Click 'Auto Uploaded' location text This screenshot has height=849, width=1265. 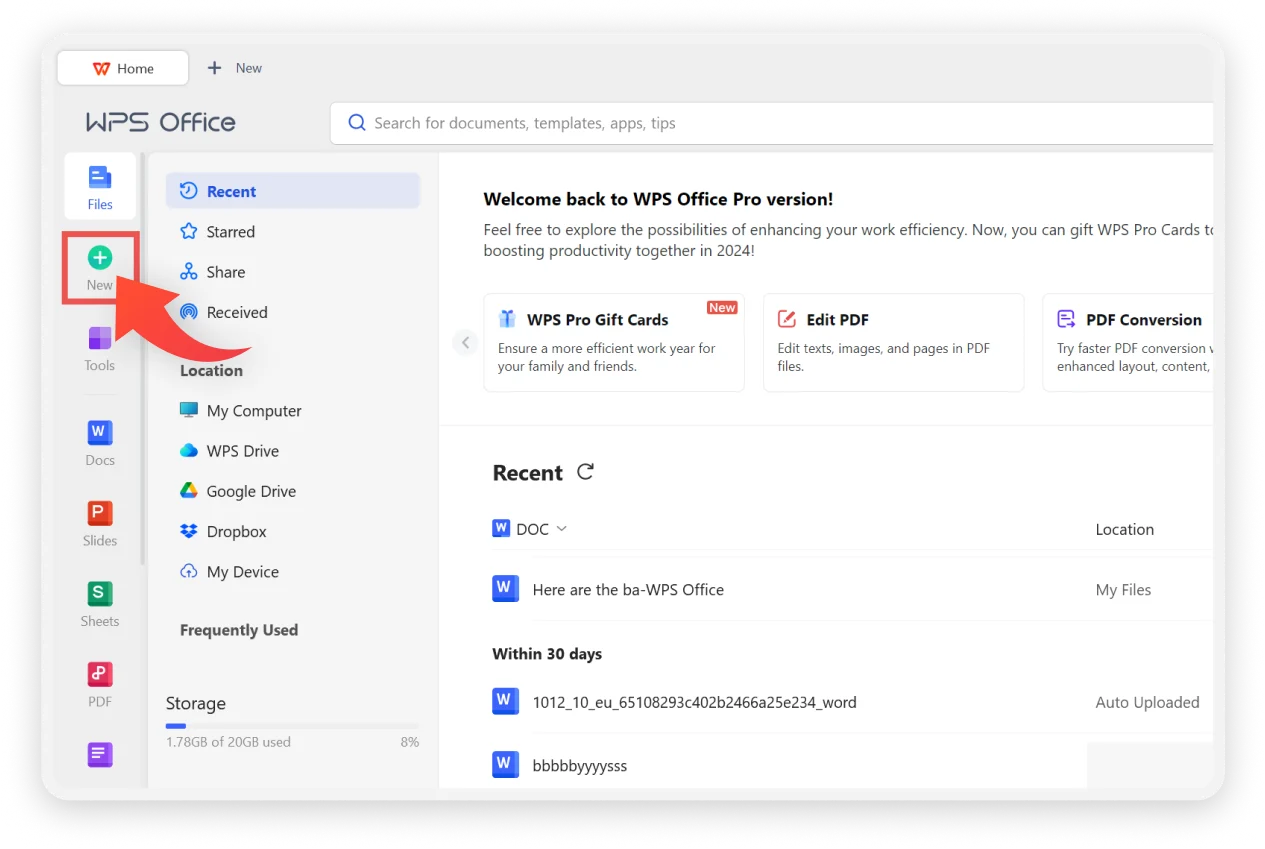tap(1147, 702)
